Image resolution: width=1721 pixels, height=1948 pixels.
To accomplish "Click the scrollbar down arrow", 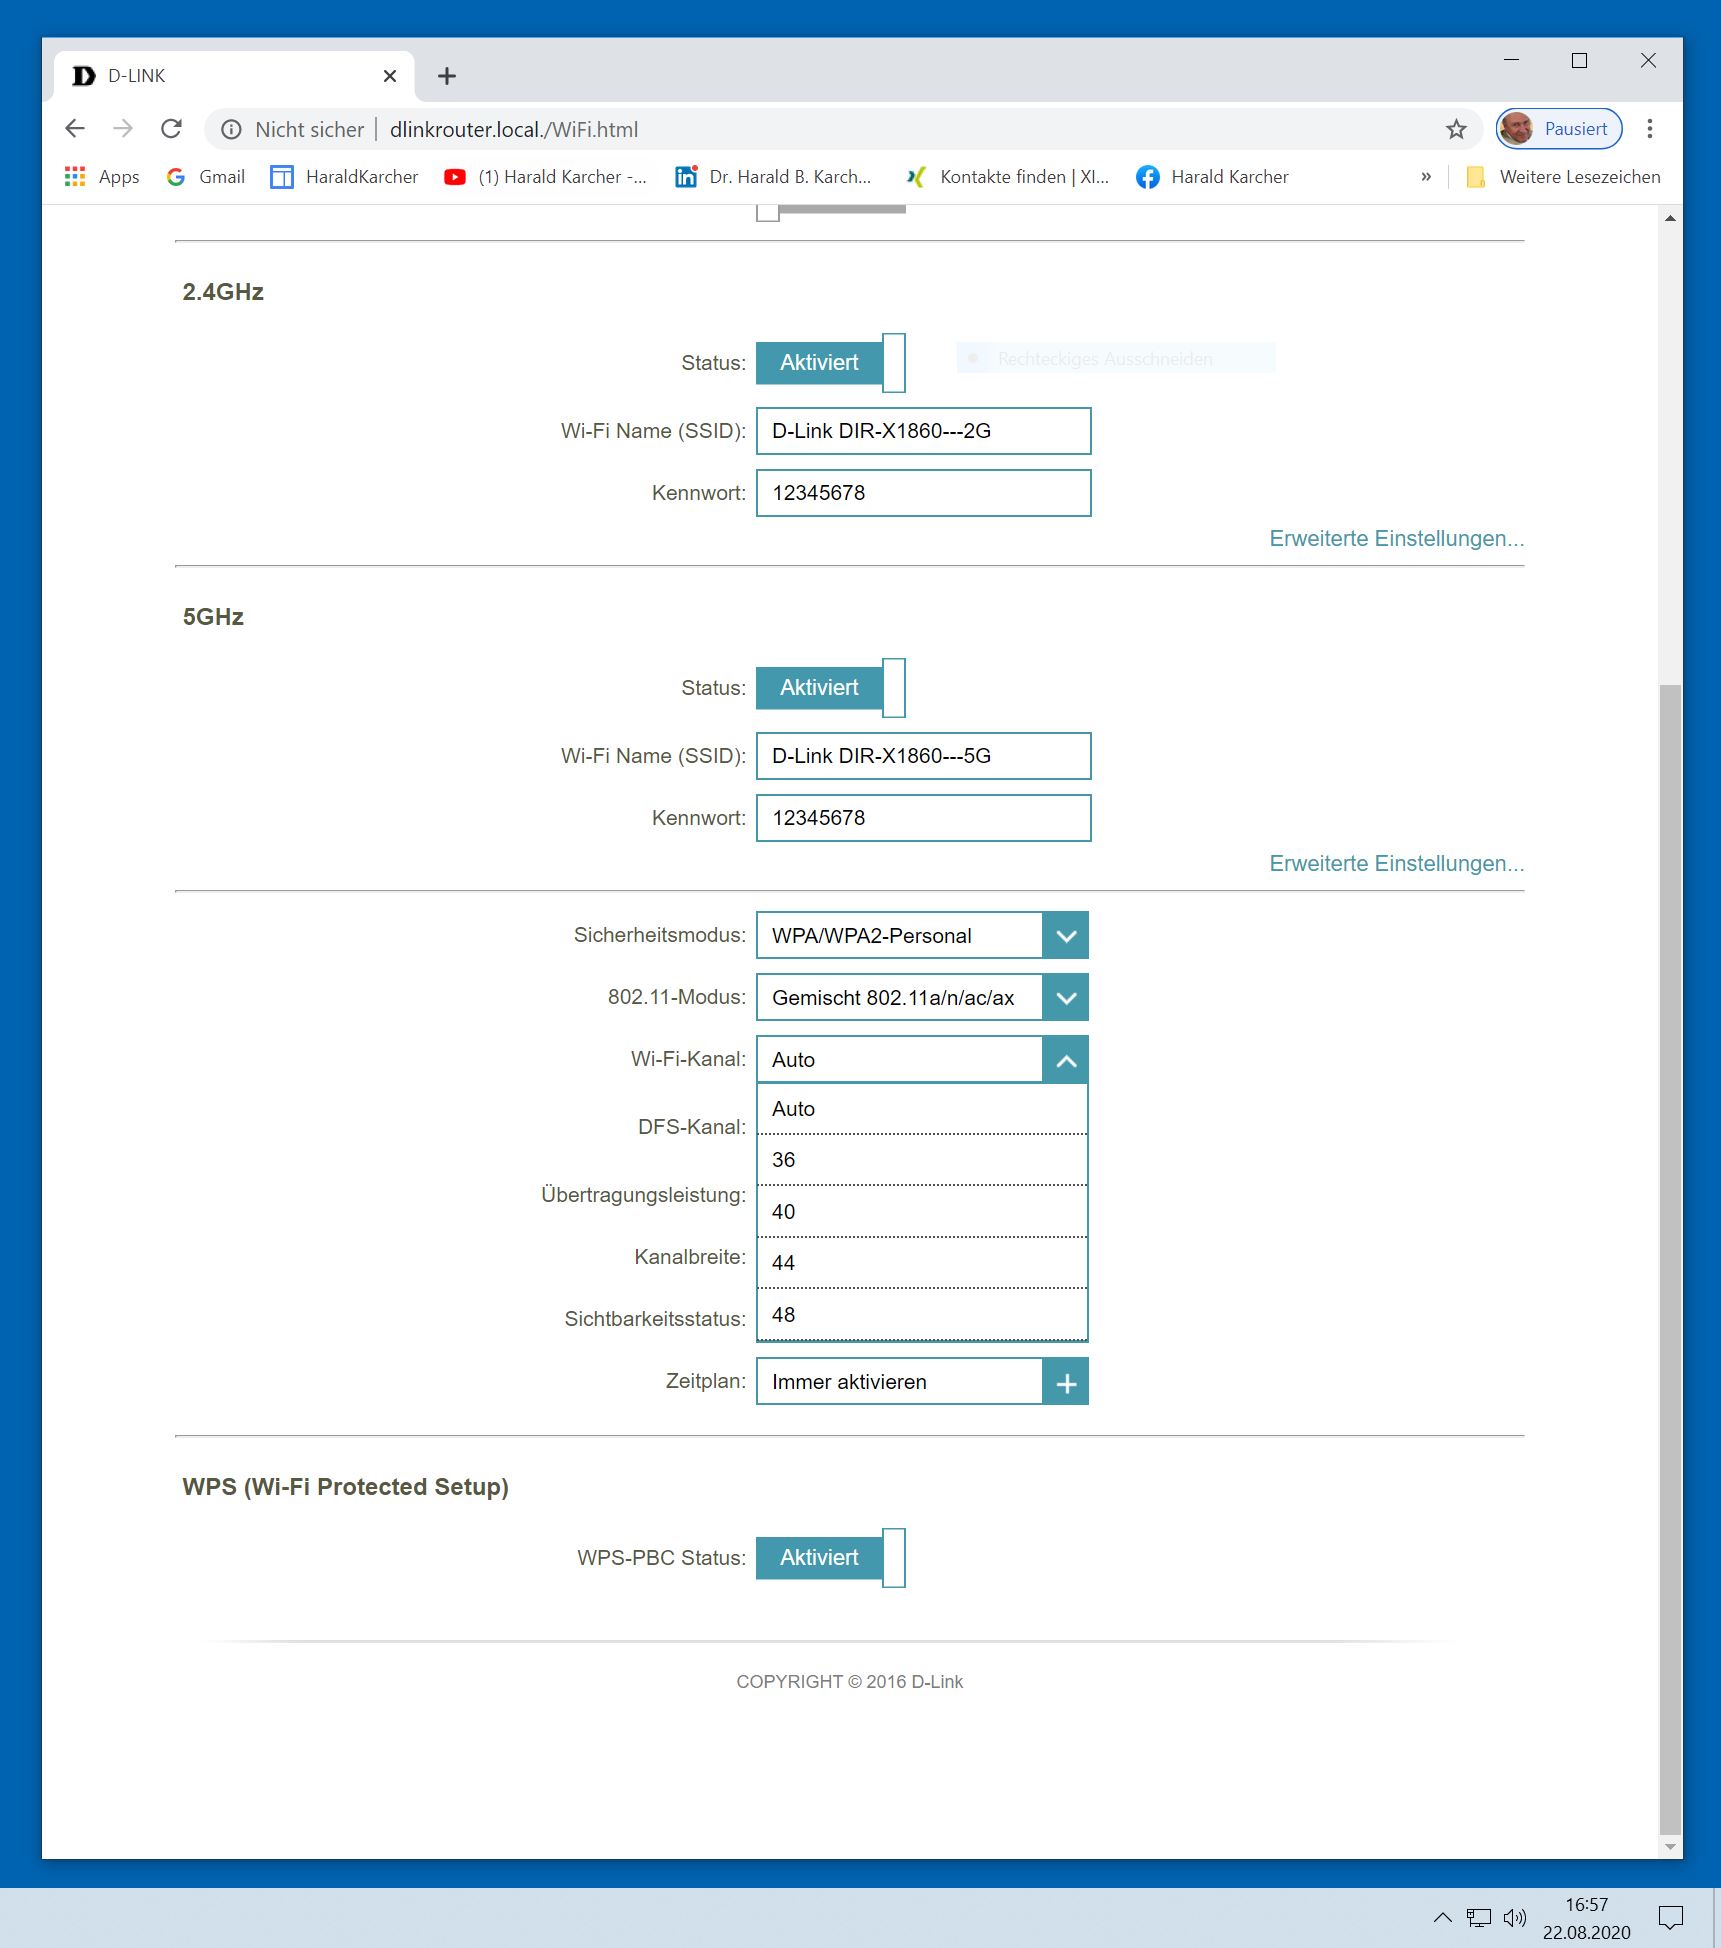I will [x=1670, y=1847].
